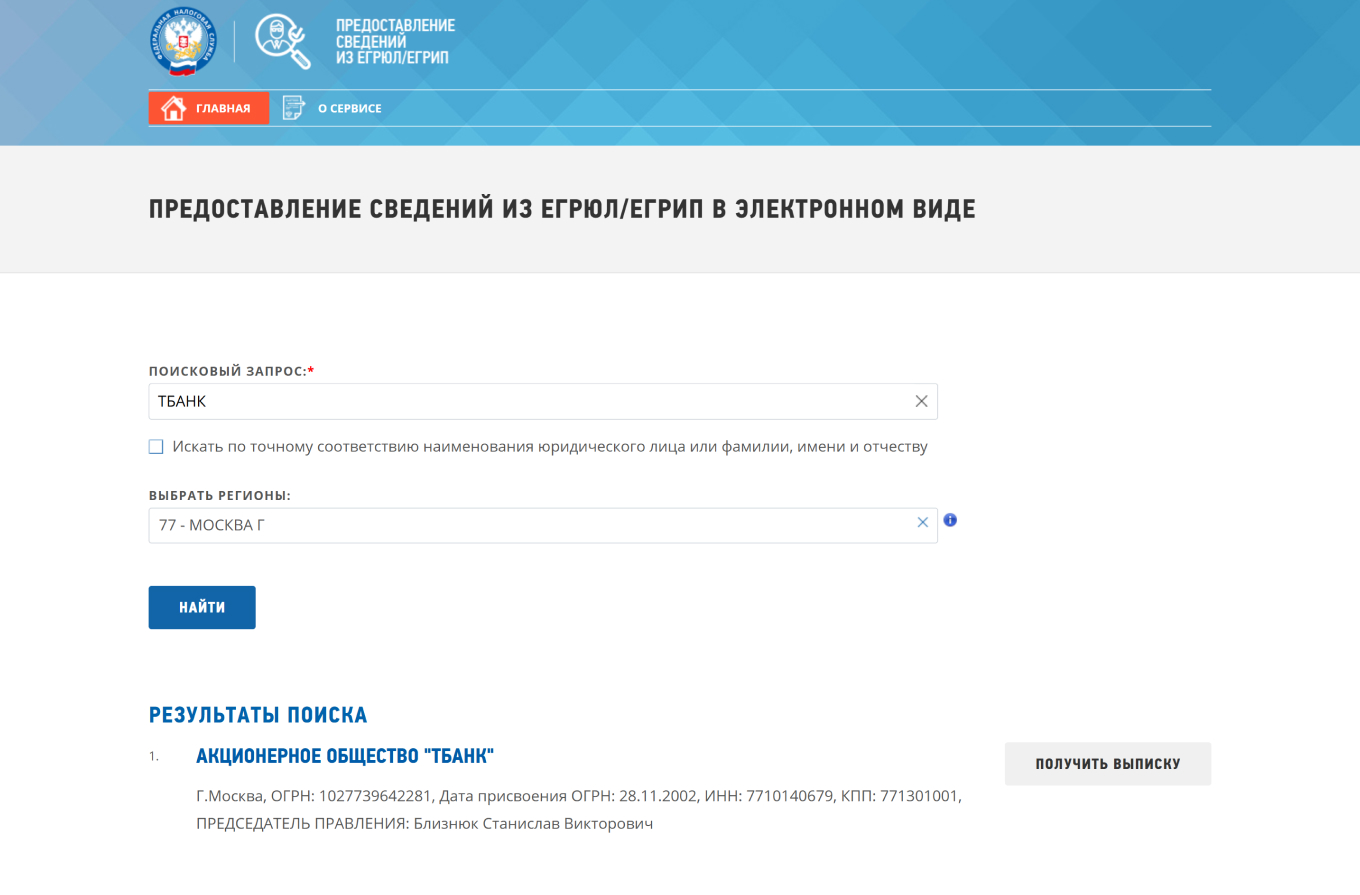The image size is (1360, 895).
Task: Open the Акционерное общество "ТБАНК" result link
Action: pos(345,756)
